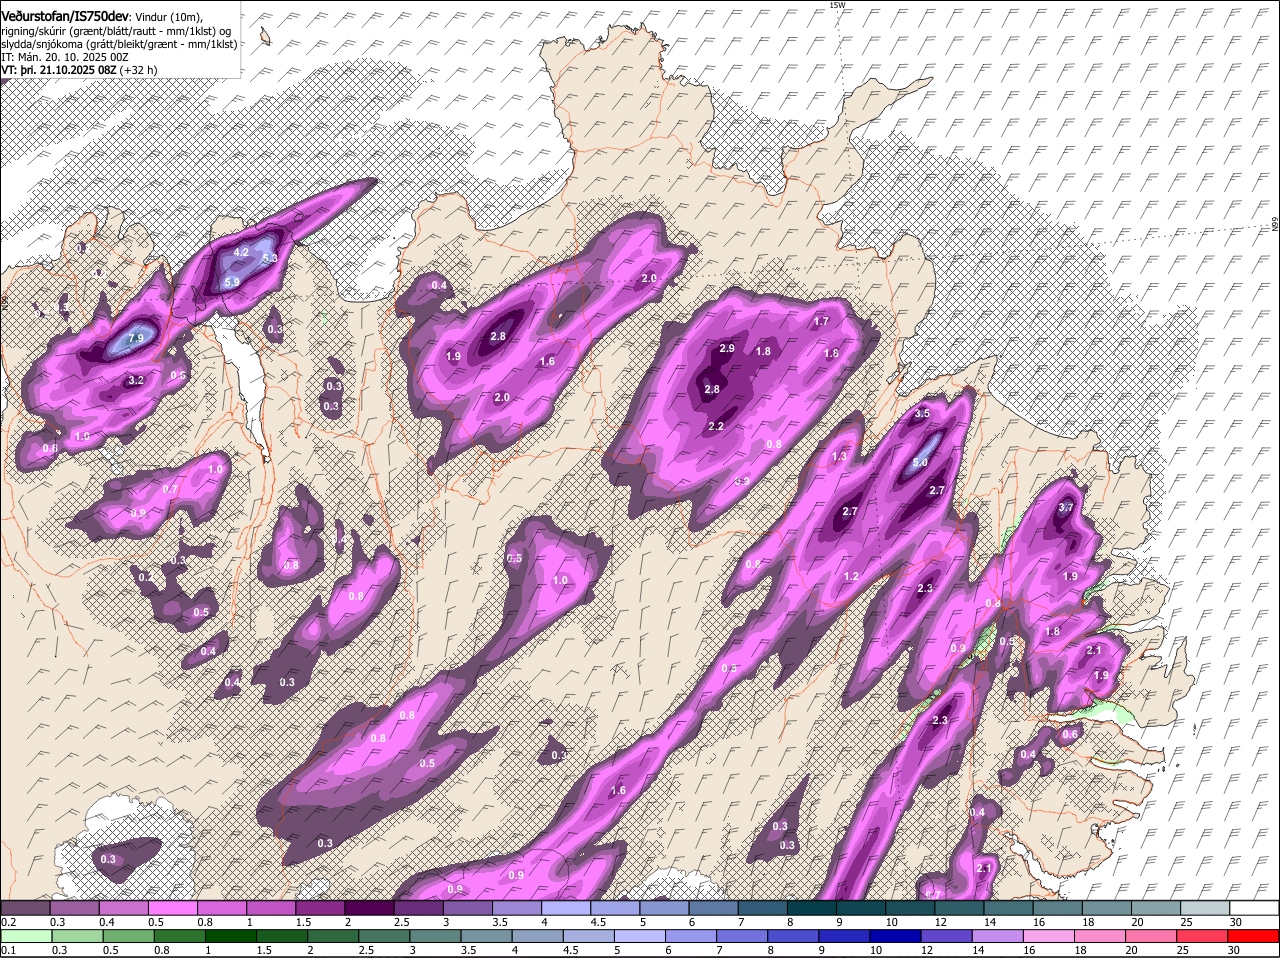Click the 12 label under the snow legend
Viewport: 1280px width, 958px height.
[940, 921]
